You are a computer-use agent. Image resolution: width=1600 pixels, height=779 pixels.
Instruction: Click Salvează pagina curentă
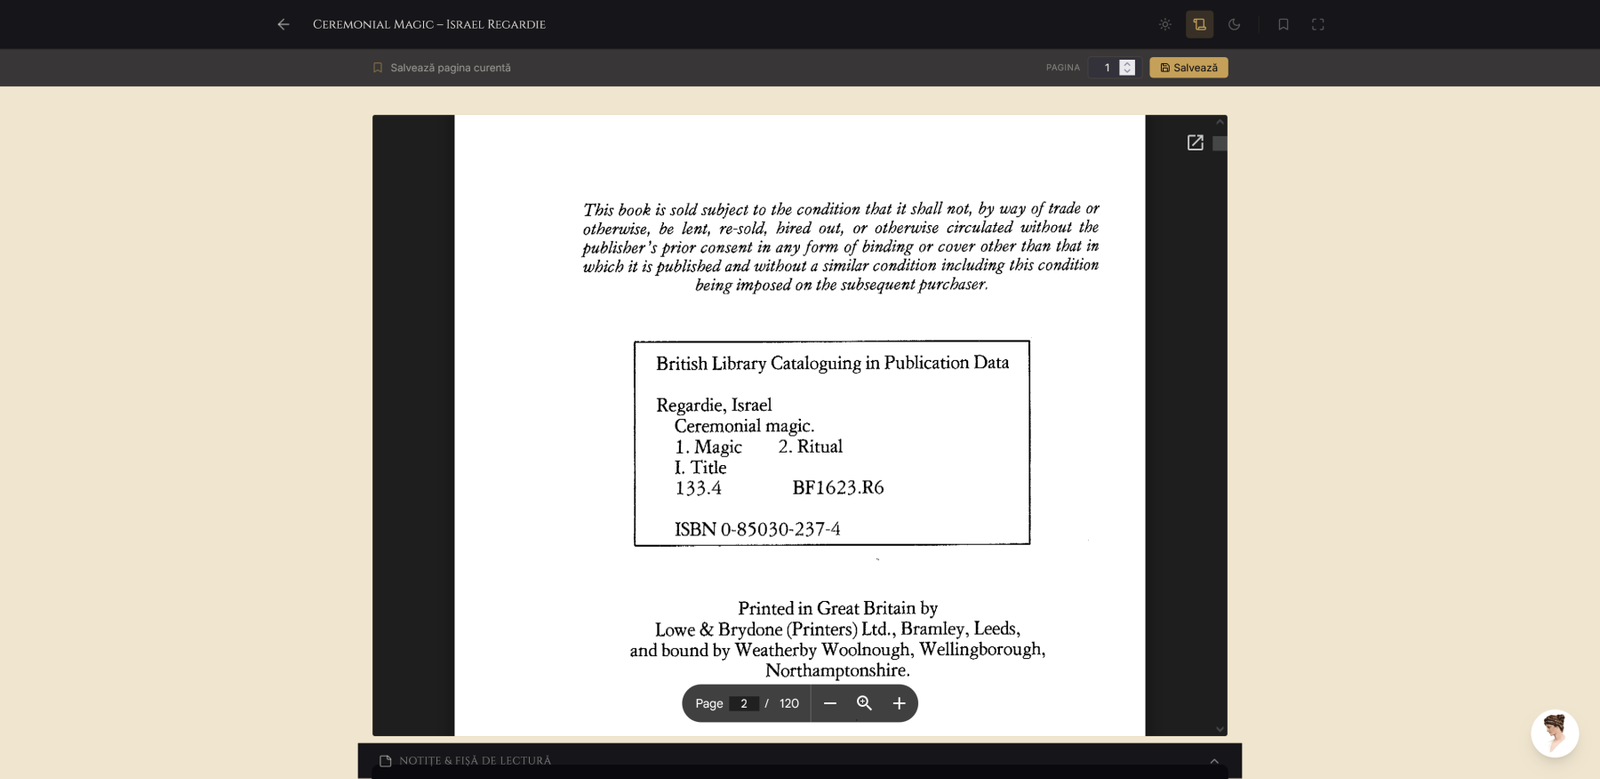coord(441,68)
